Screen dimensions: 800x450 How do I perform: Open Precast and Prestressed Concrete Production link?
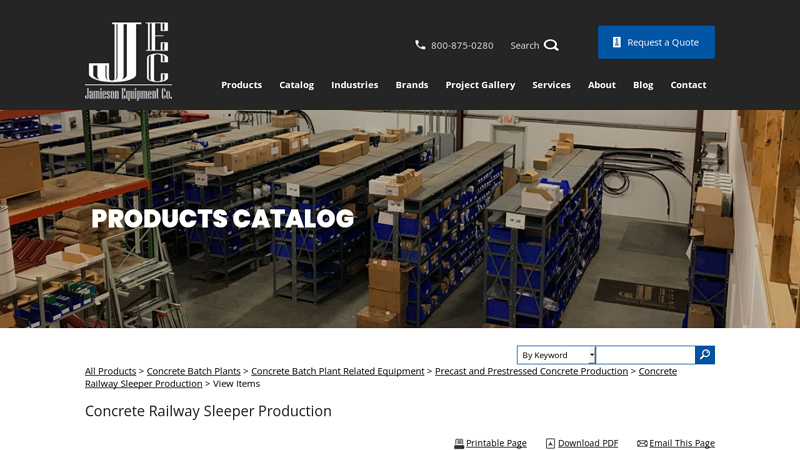pyautogui.click(x=531, y=371)
